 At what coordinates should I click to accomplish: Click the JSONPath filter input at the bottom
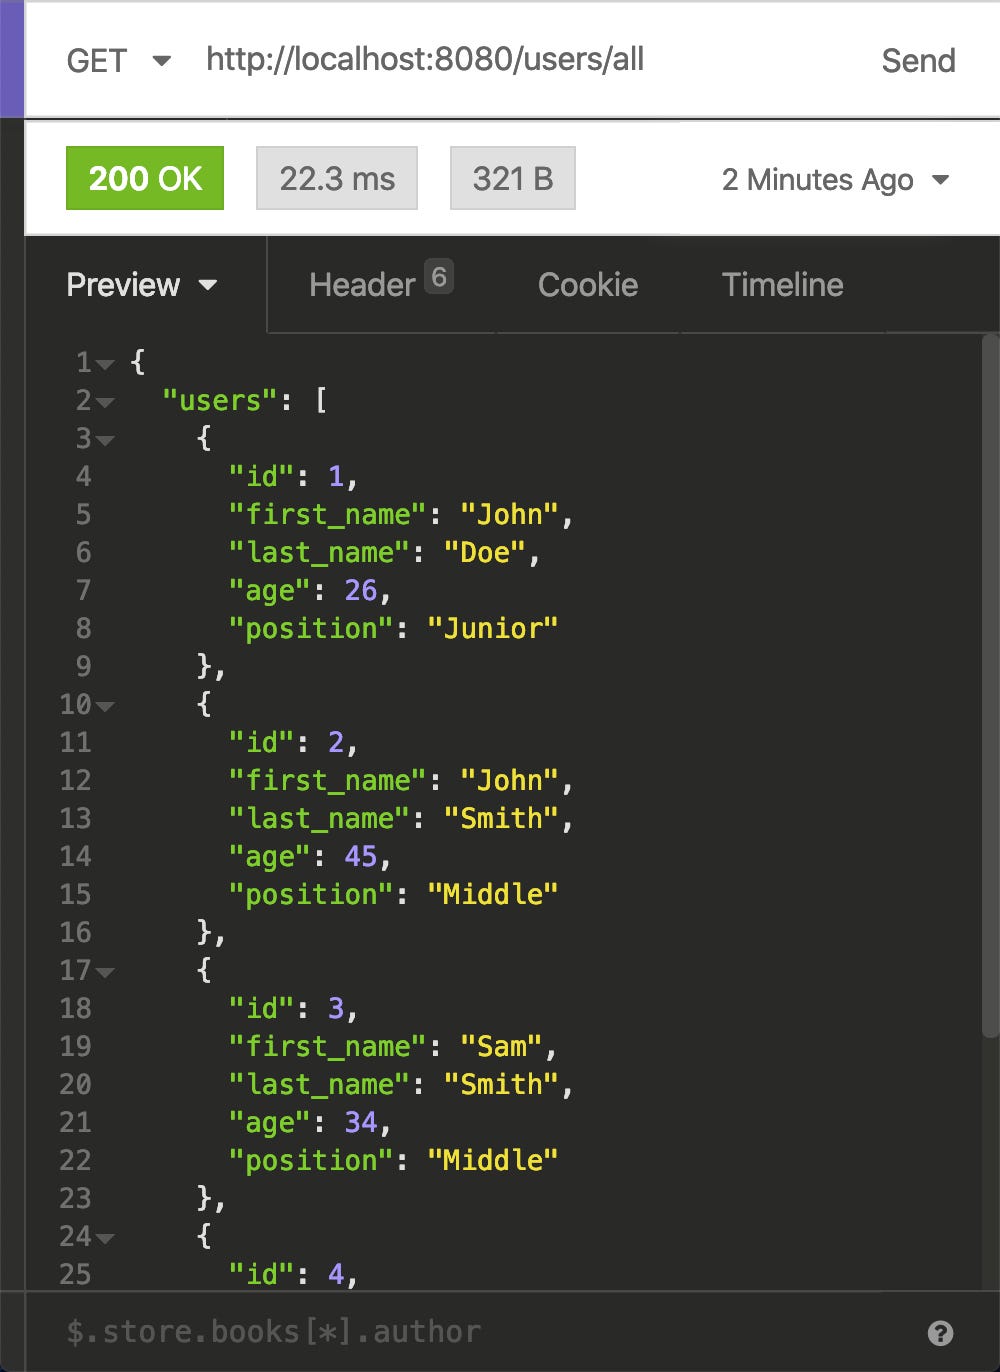coord(400,1331)
